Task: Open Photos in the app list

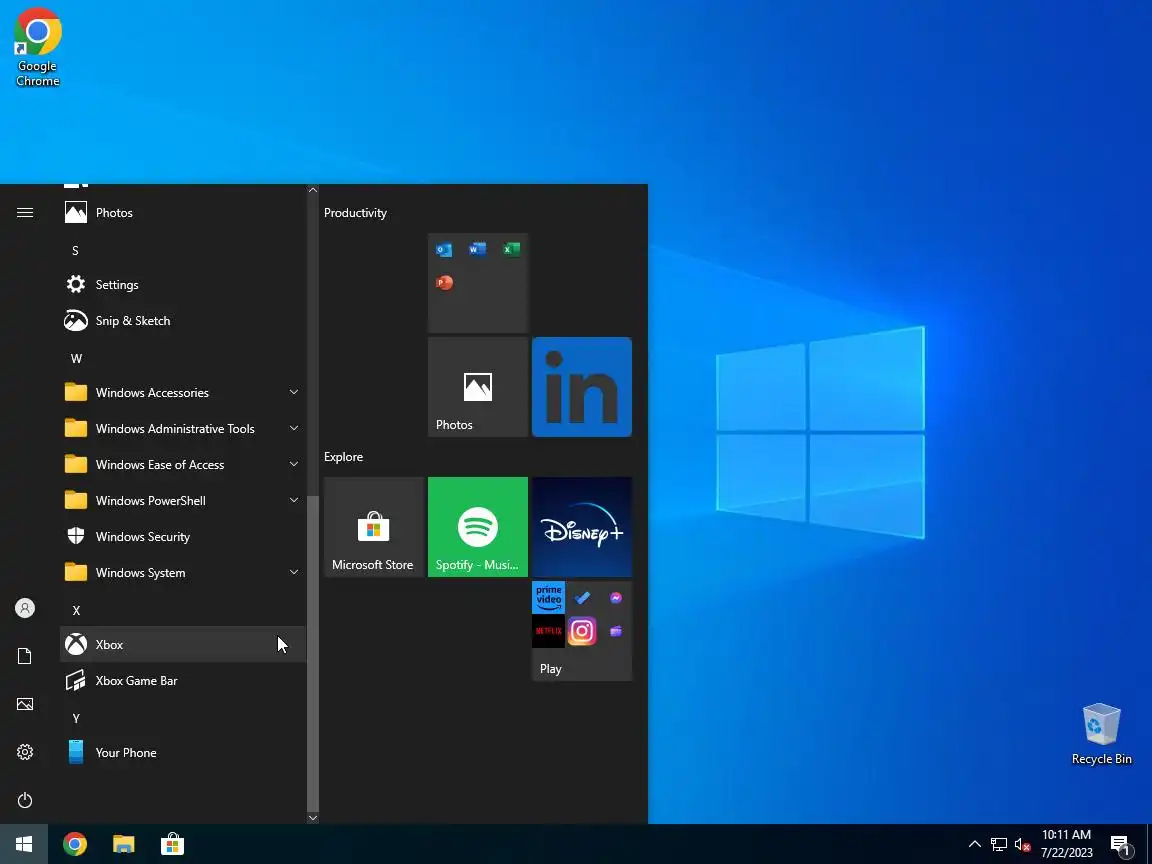Action: (x=182, y=212)
